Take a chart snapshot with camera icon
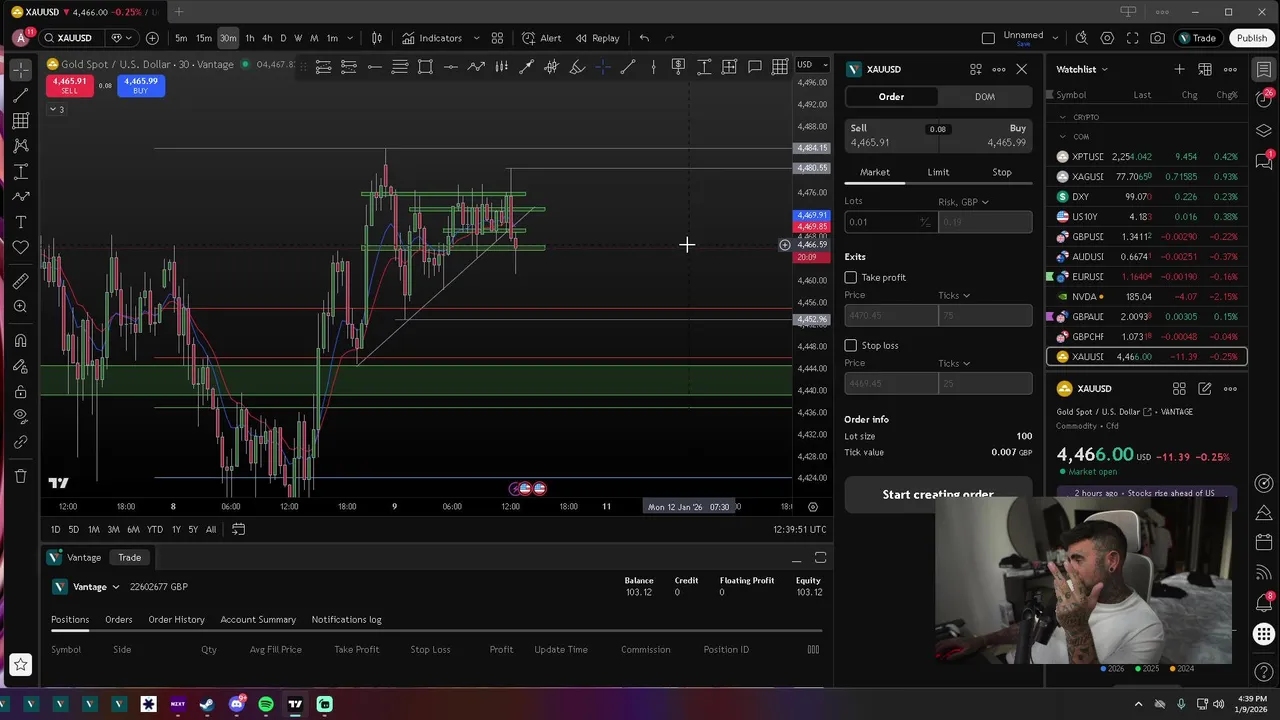Screen dimensions: 1280x720 point(1157,38)
